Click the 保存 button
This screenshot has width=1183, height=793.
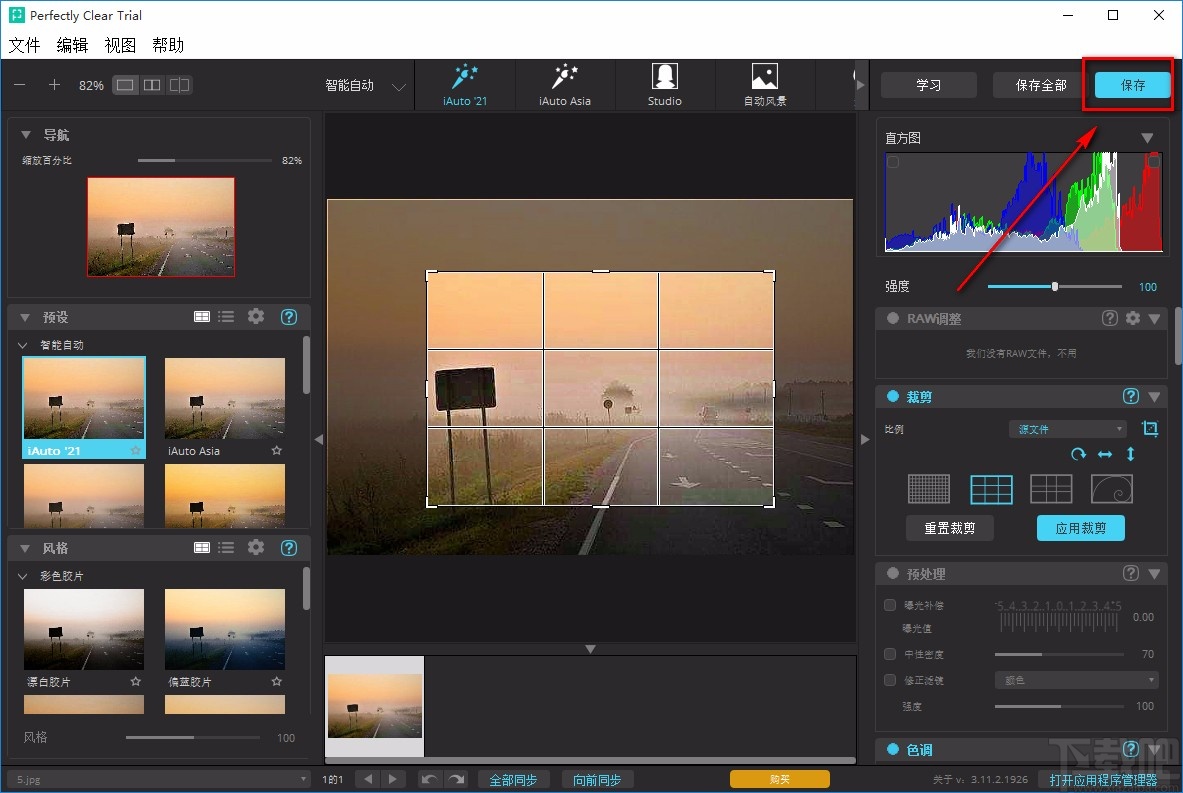coord(1132,85)
